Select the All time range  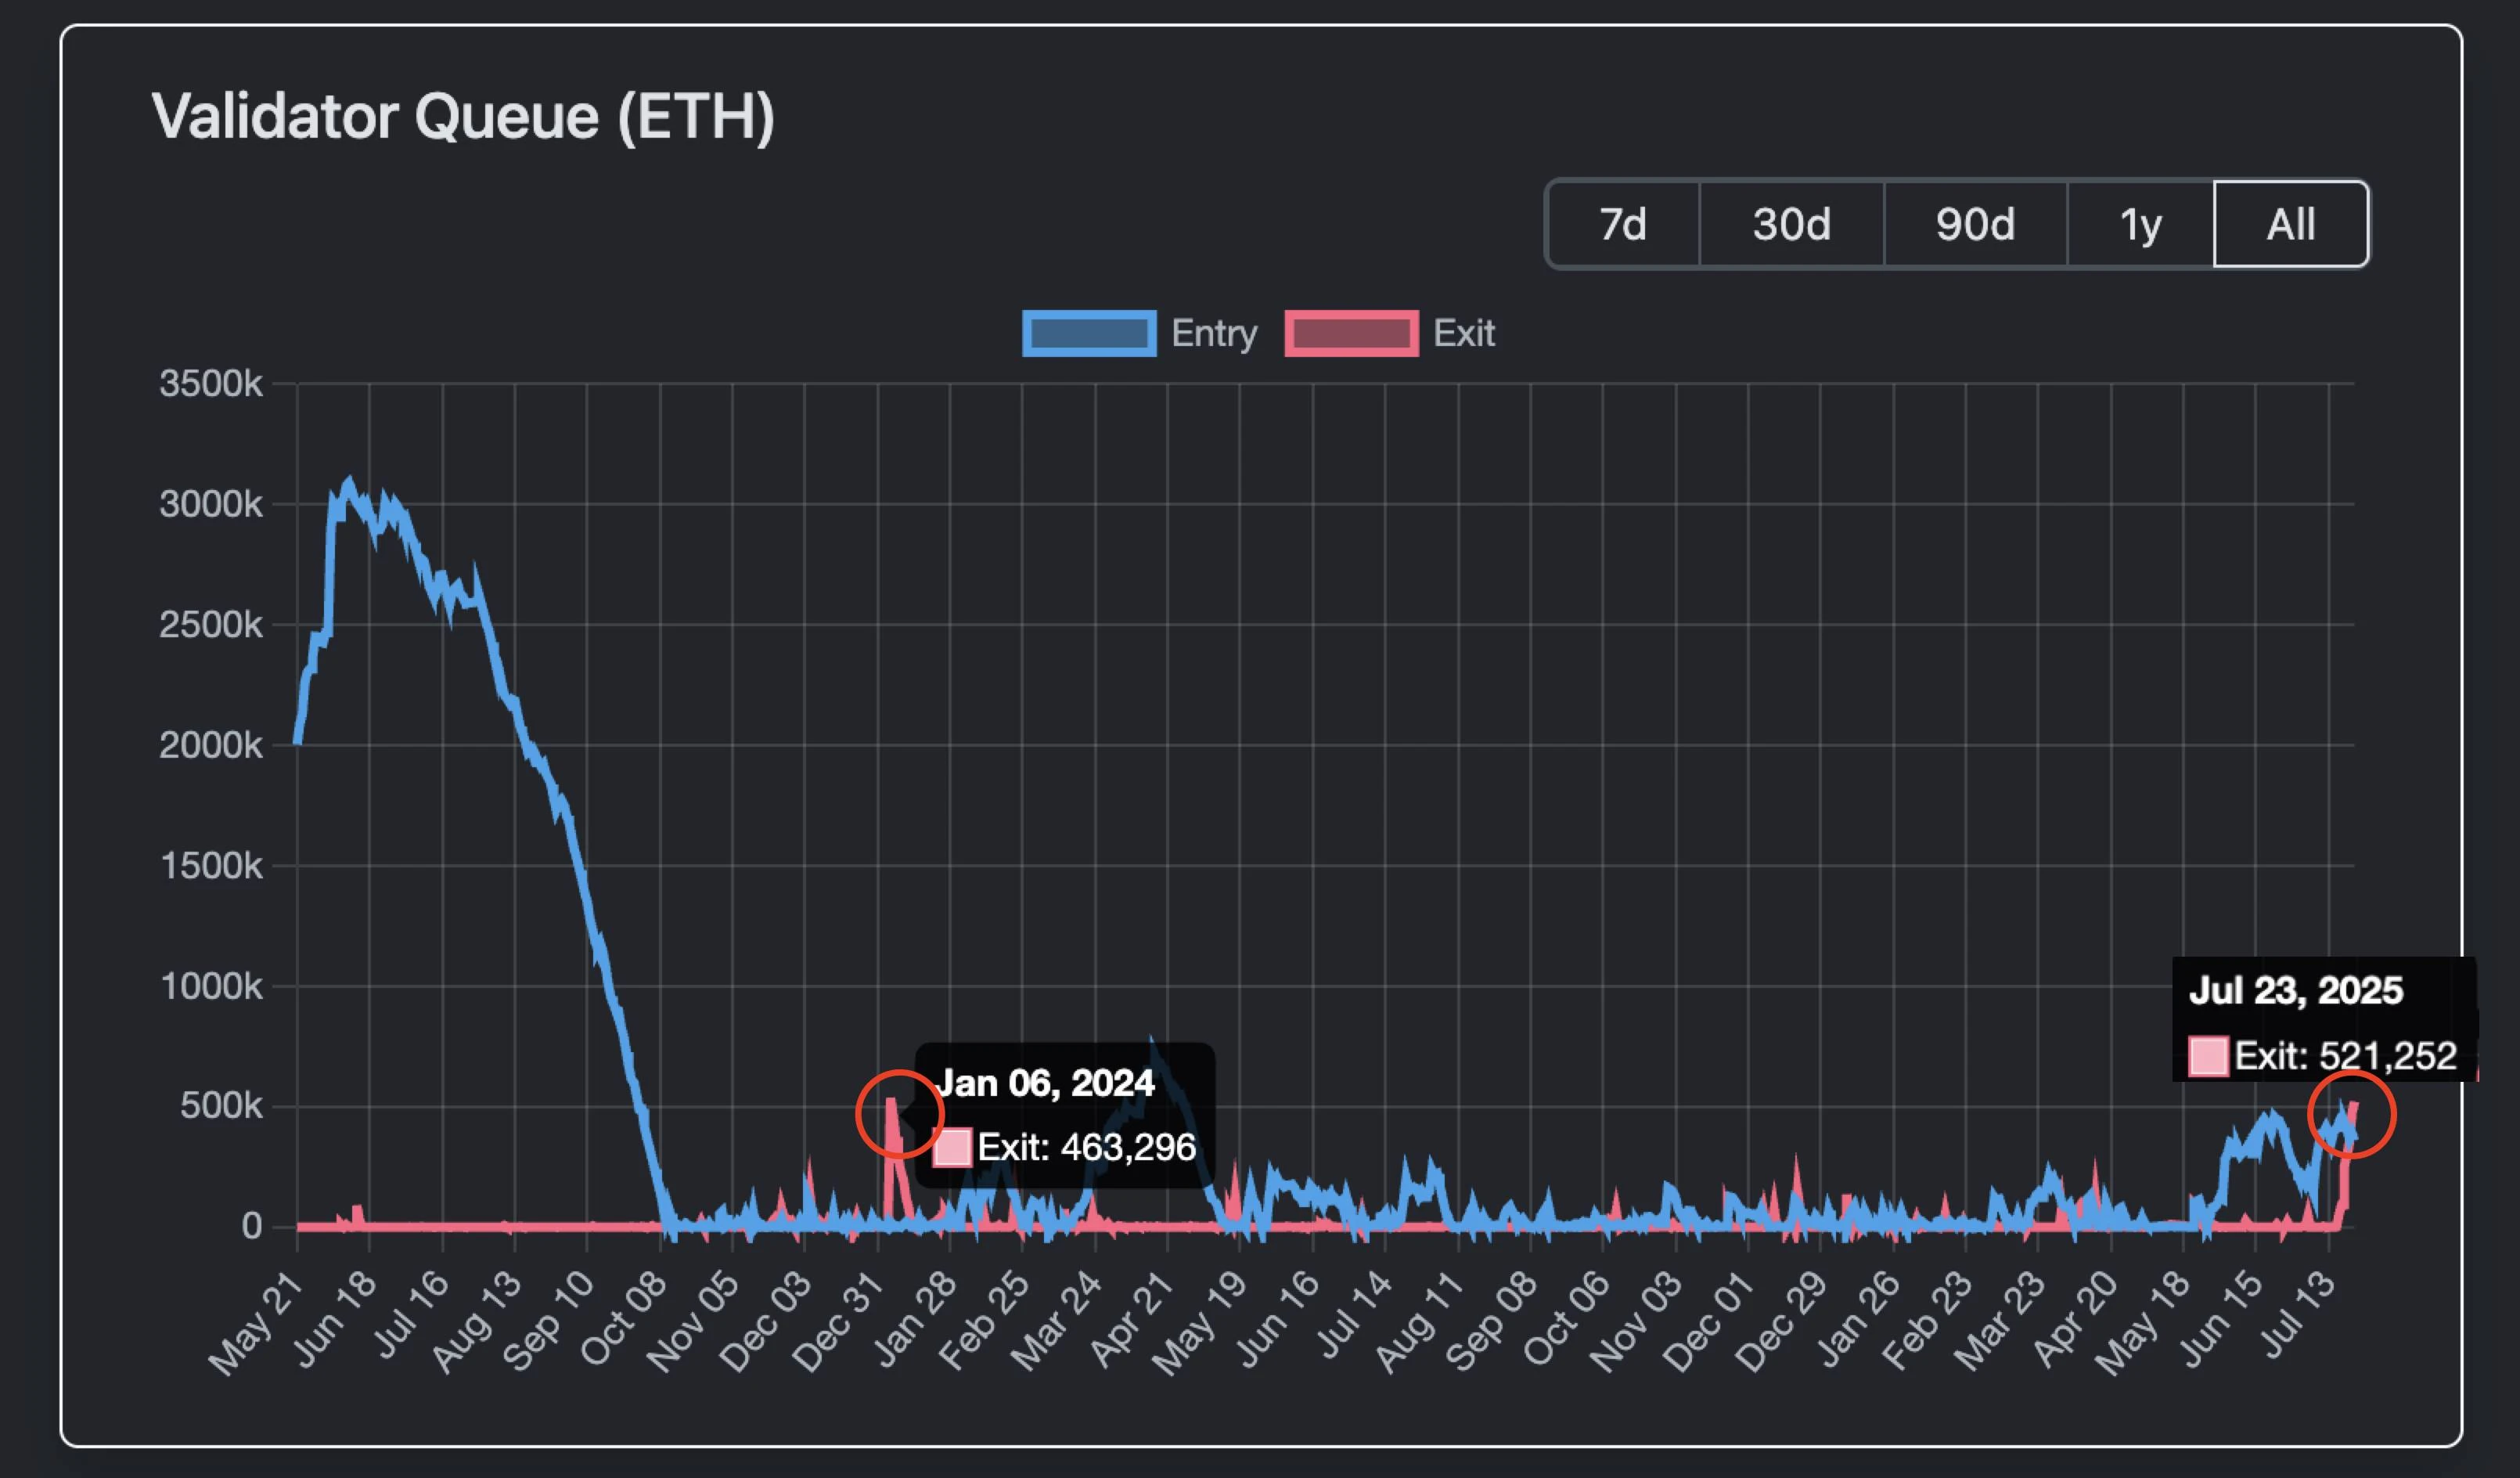point(2291,225)
